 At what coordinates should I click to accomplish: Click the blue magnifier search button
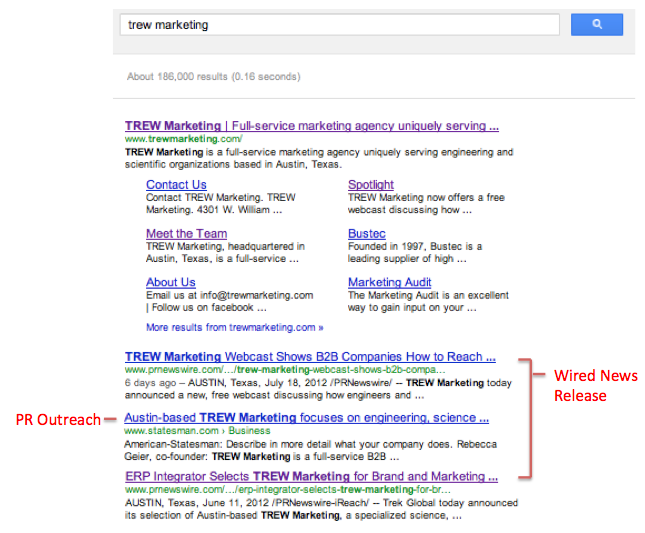[x=596, y=25]
